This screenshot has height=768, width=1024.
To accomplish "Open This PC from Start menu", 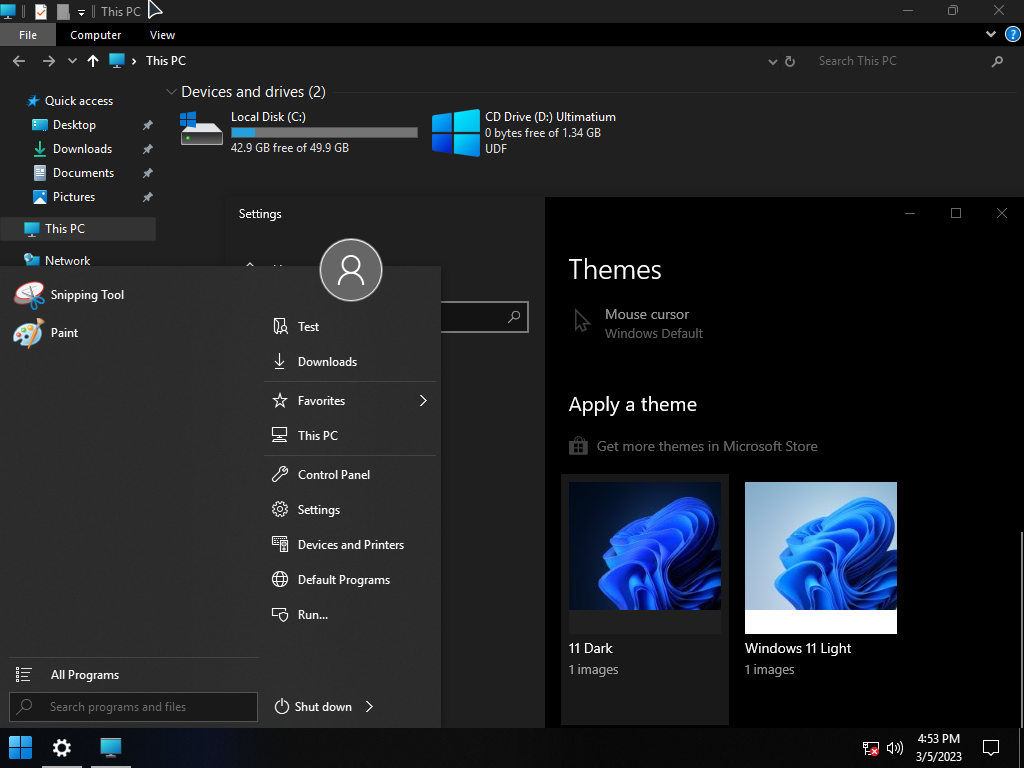I will (305, 436).
